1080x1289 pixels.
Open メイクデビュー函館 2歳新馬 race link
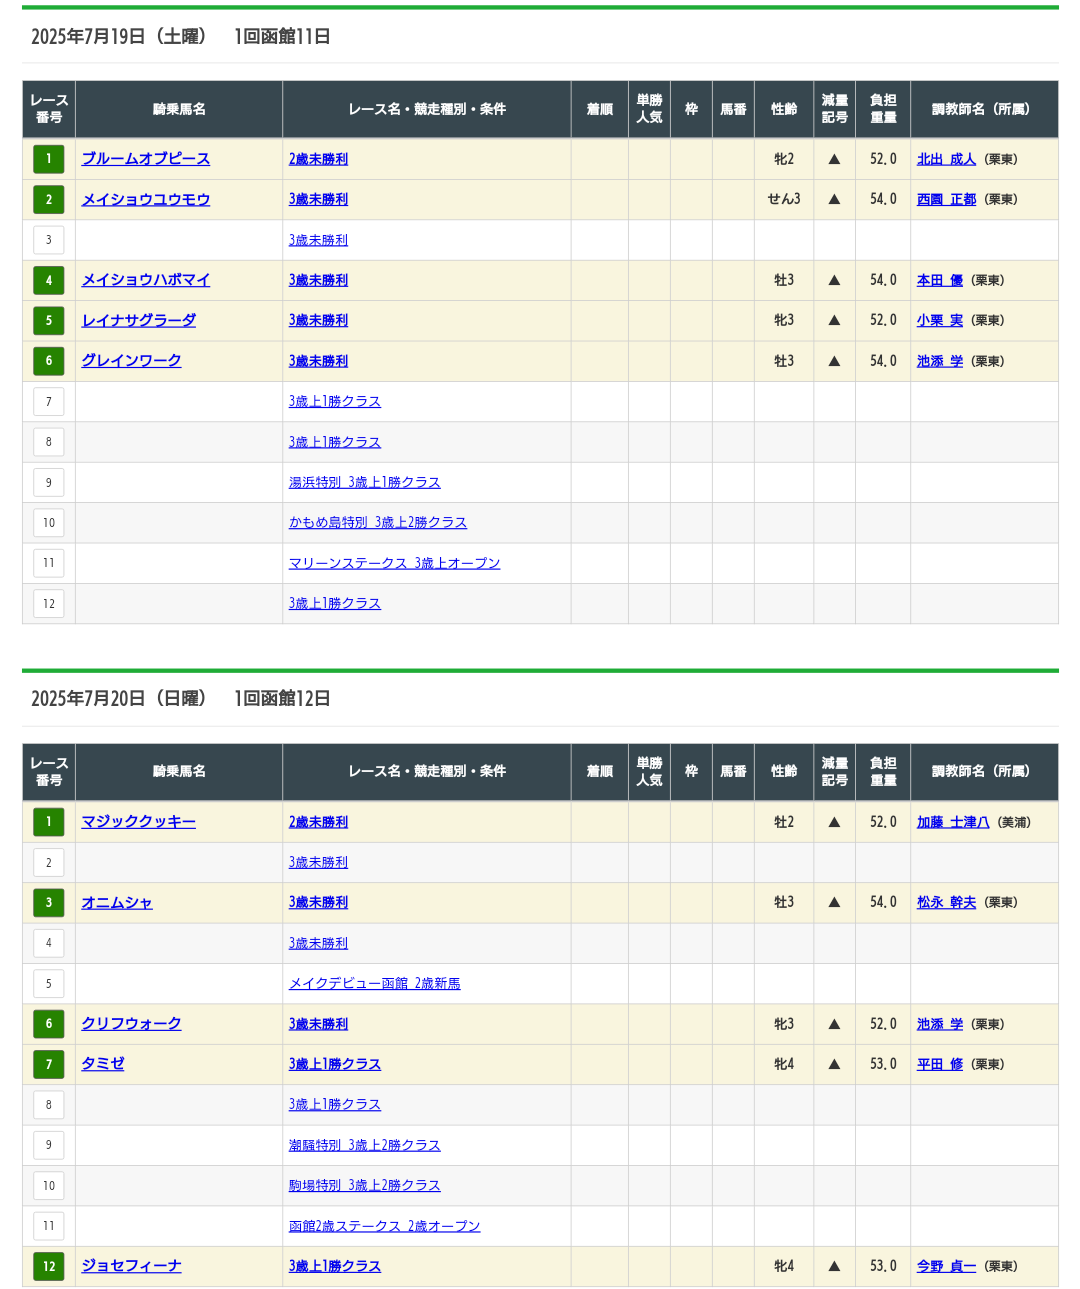375,983
